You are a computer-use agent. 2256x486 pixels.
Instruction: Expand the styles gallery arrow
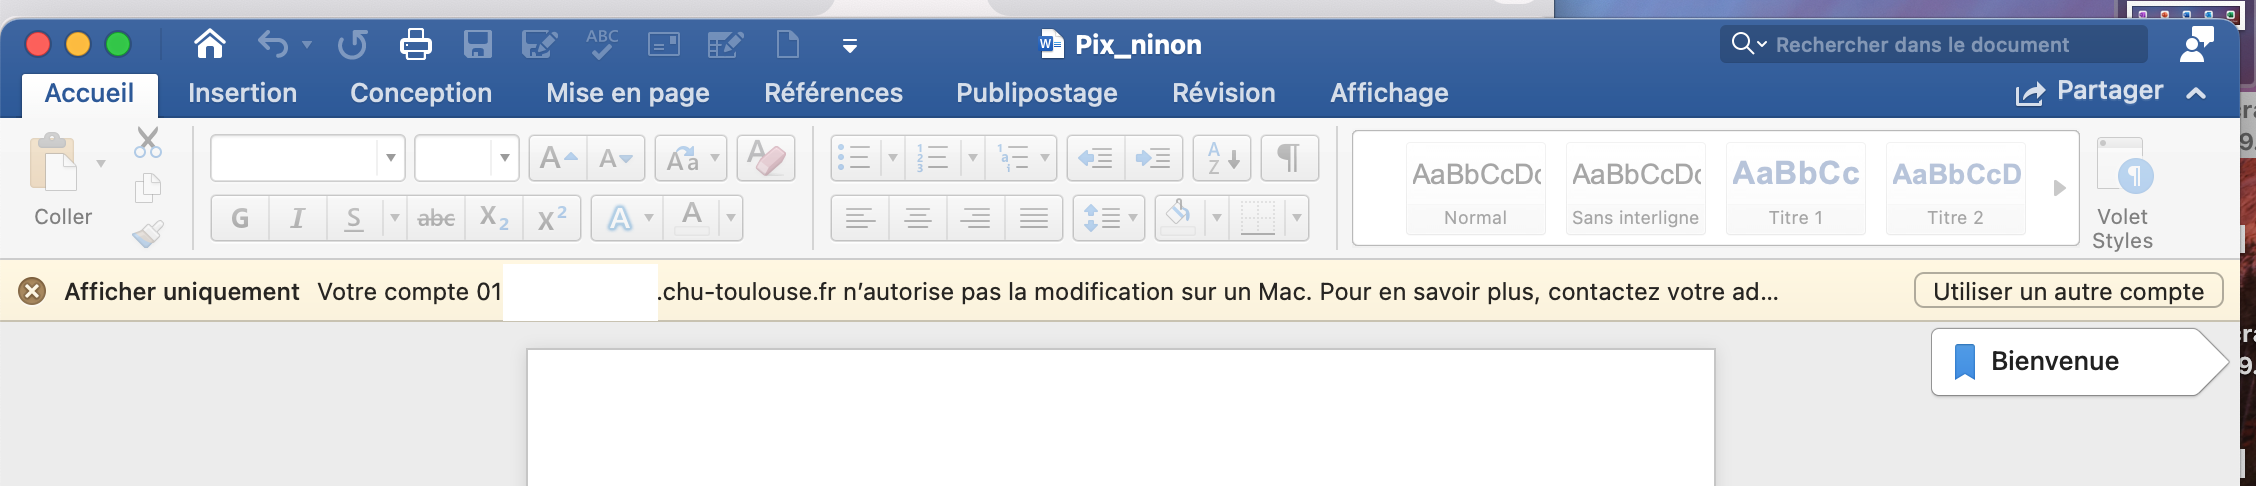[2059, 188]
